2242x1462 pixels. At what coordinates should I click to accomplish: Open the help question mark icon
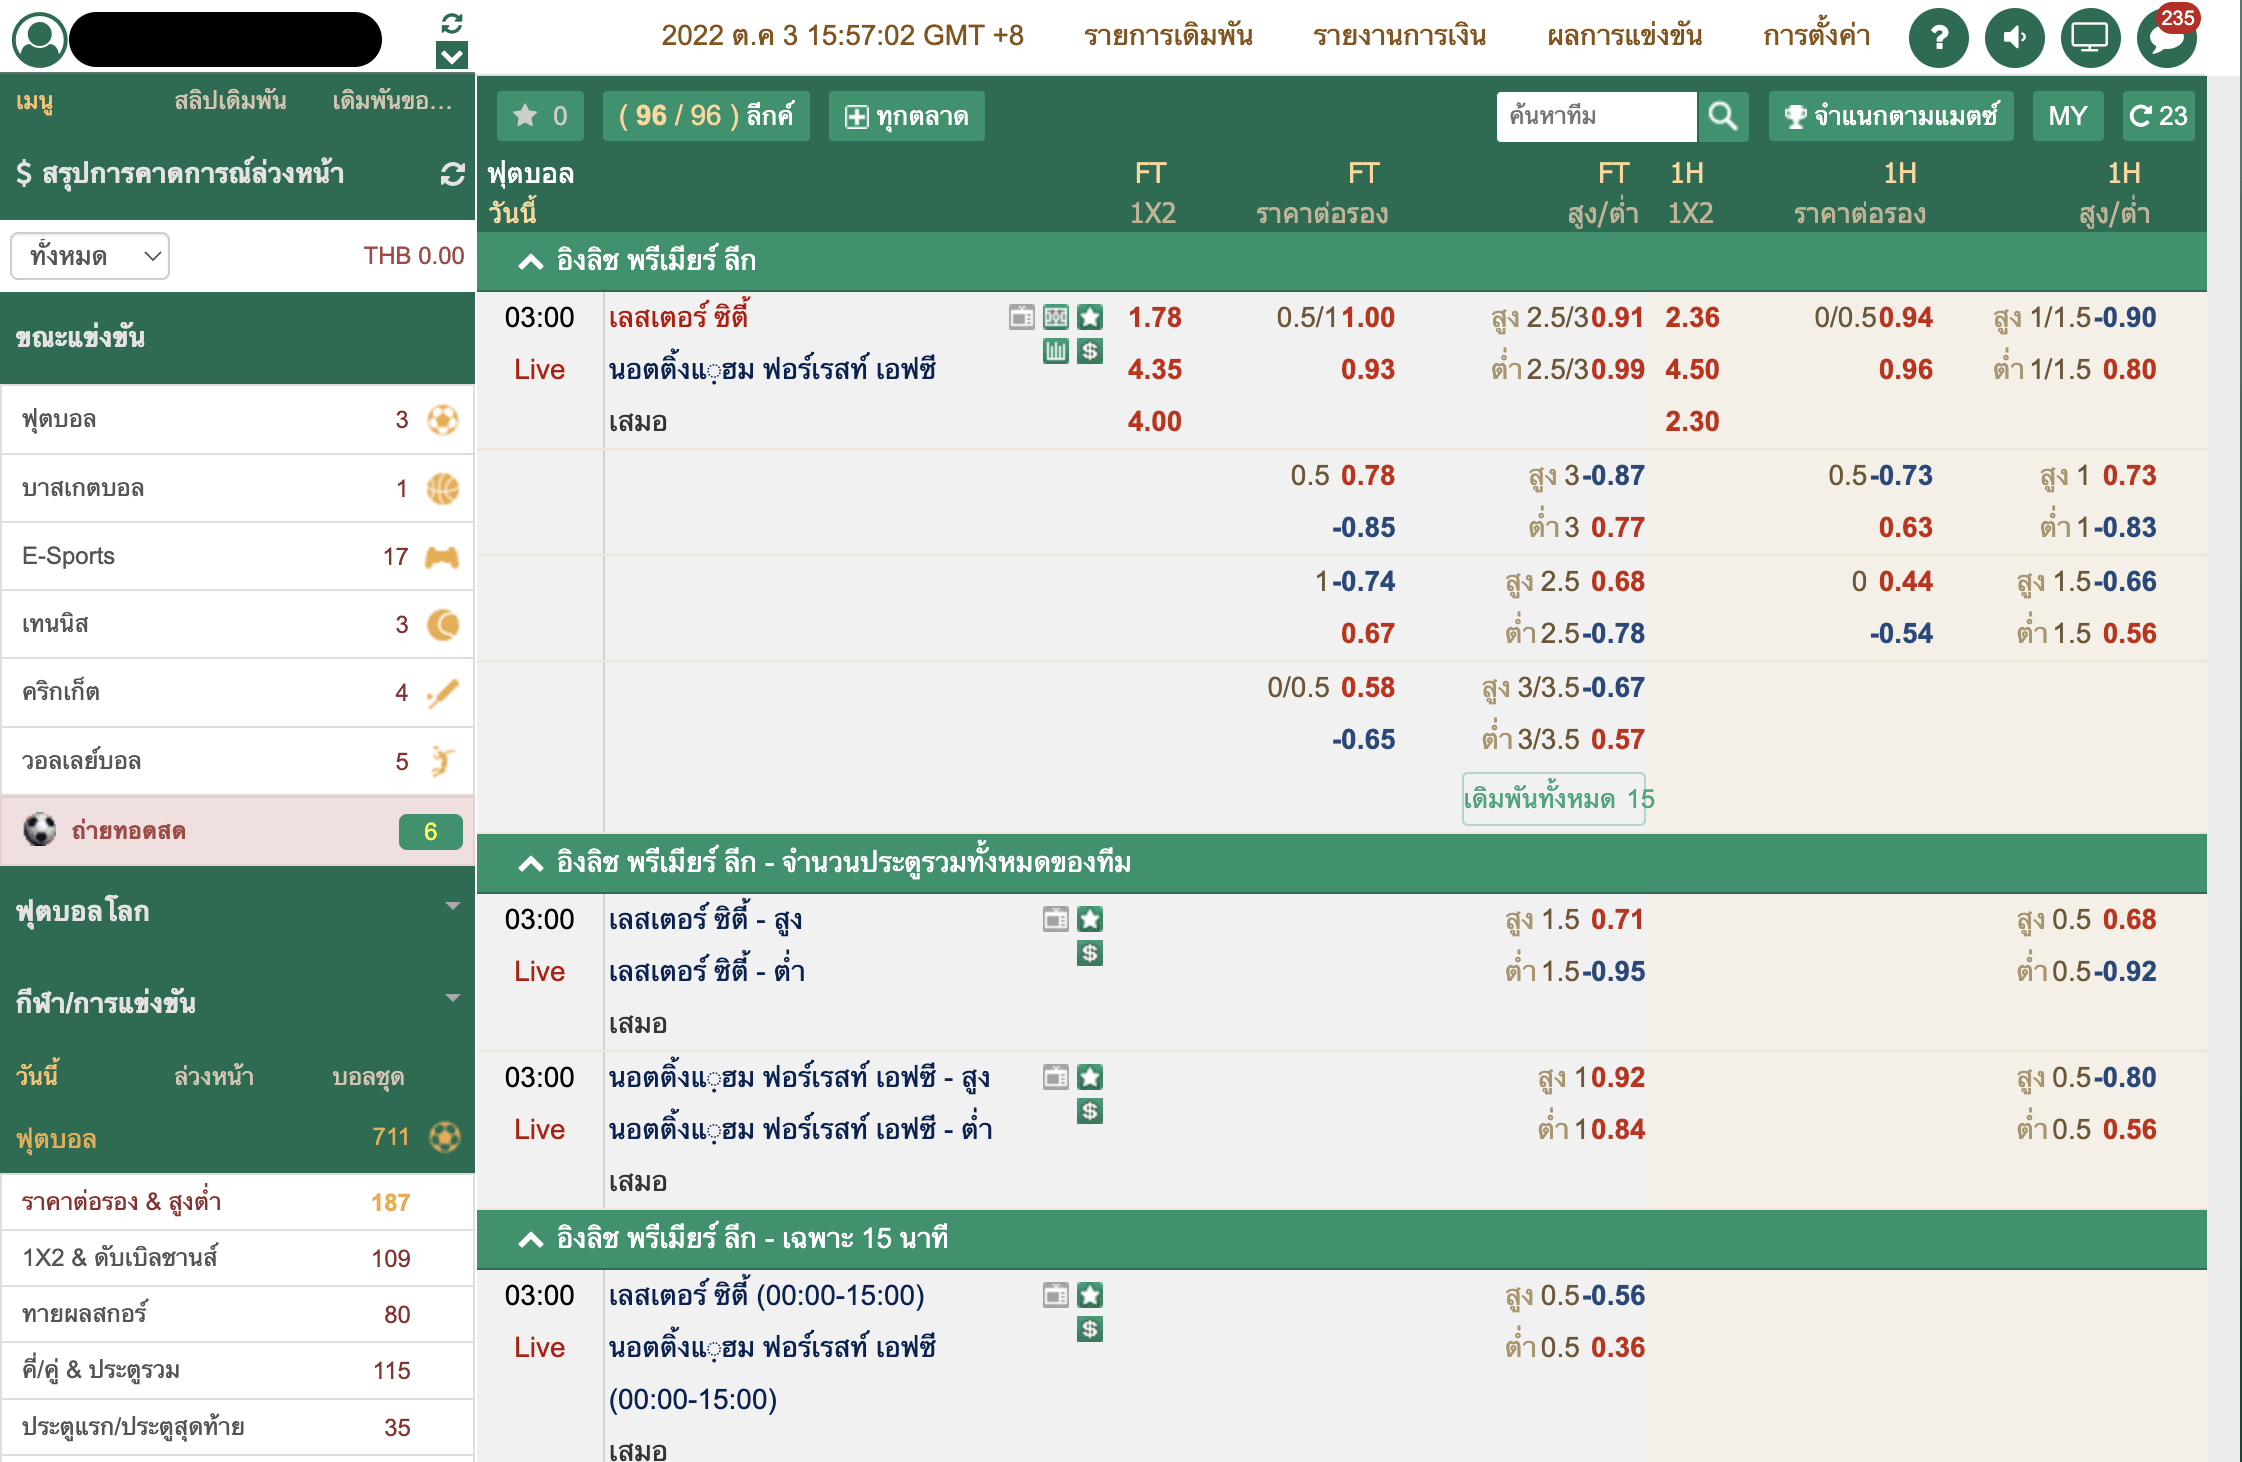[x=1938, y=38]
